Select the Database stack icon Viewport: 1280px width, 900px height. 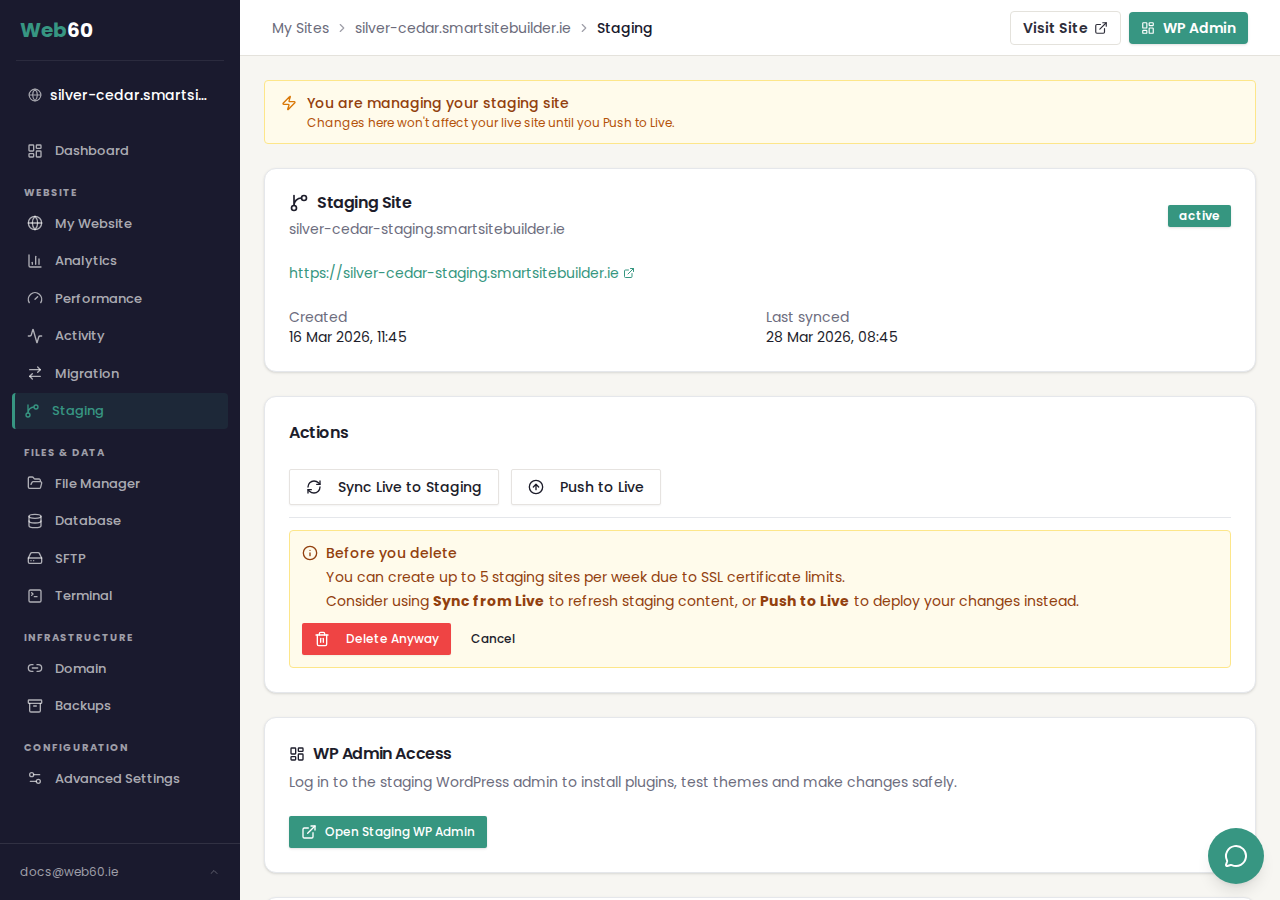34,520
